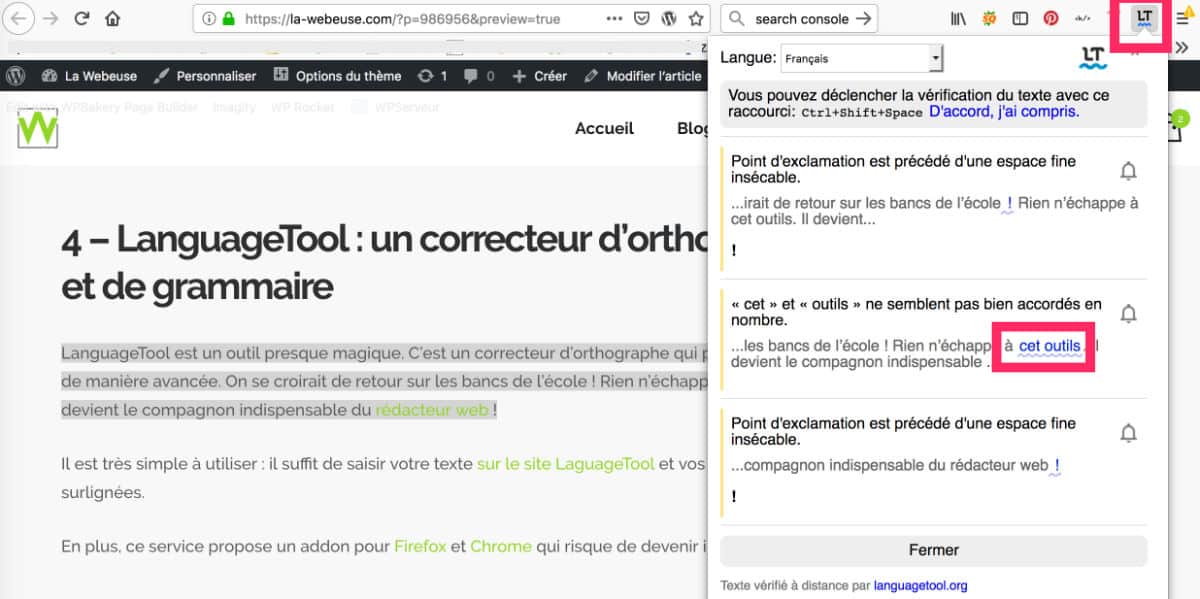Dismiss the tip with 'D'accord, j'ai compris'
The width and height of the screenshot is (1200, 599).
(1004, 112)
